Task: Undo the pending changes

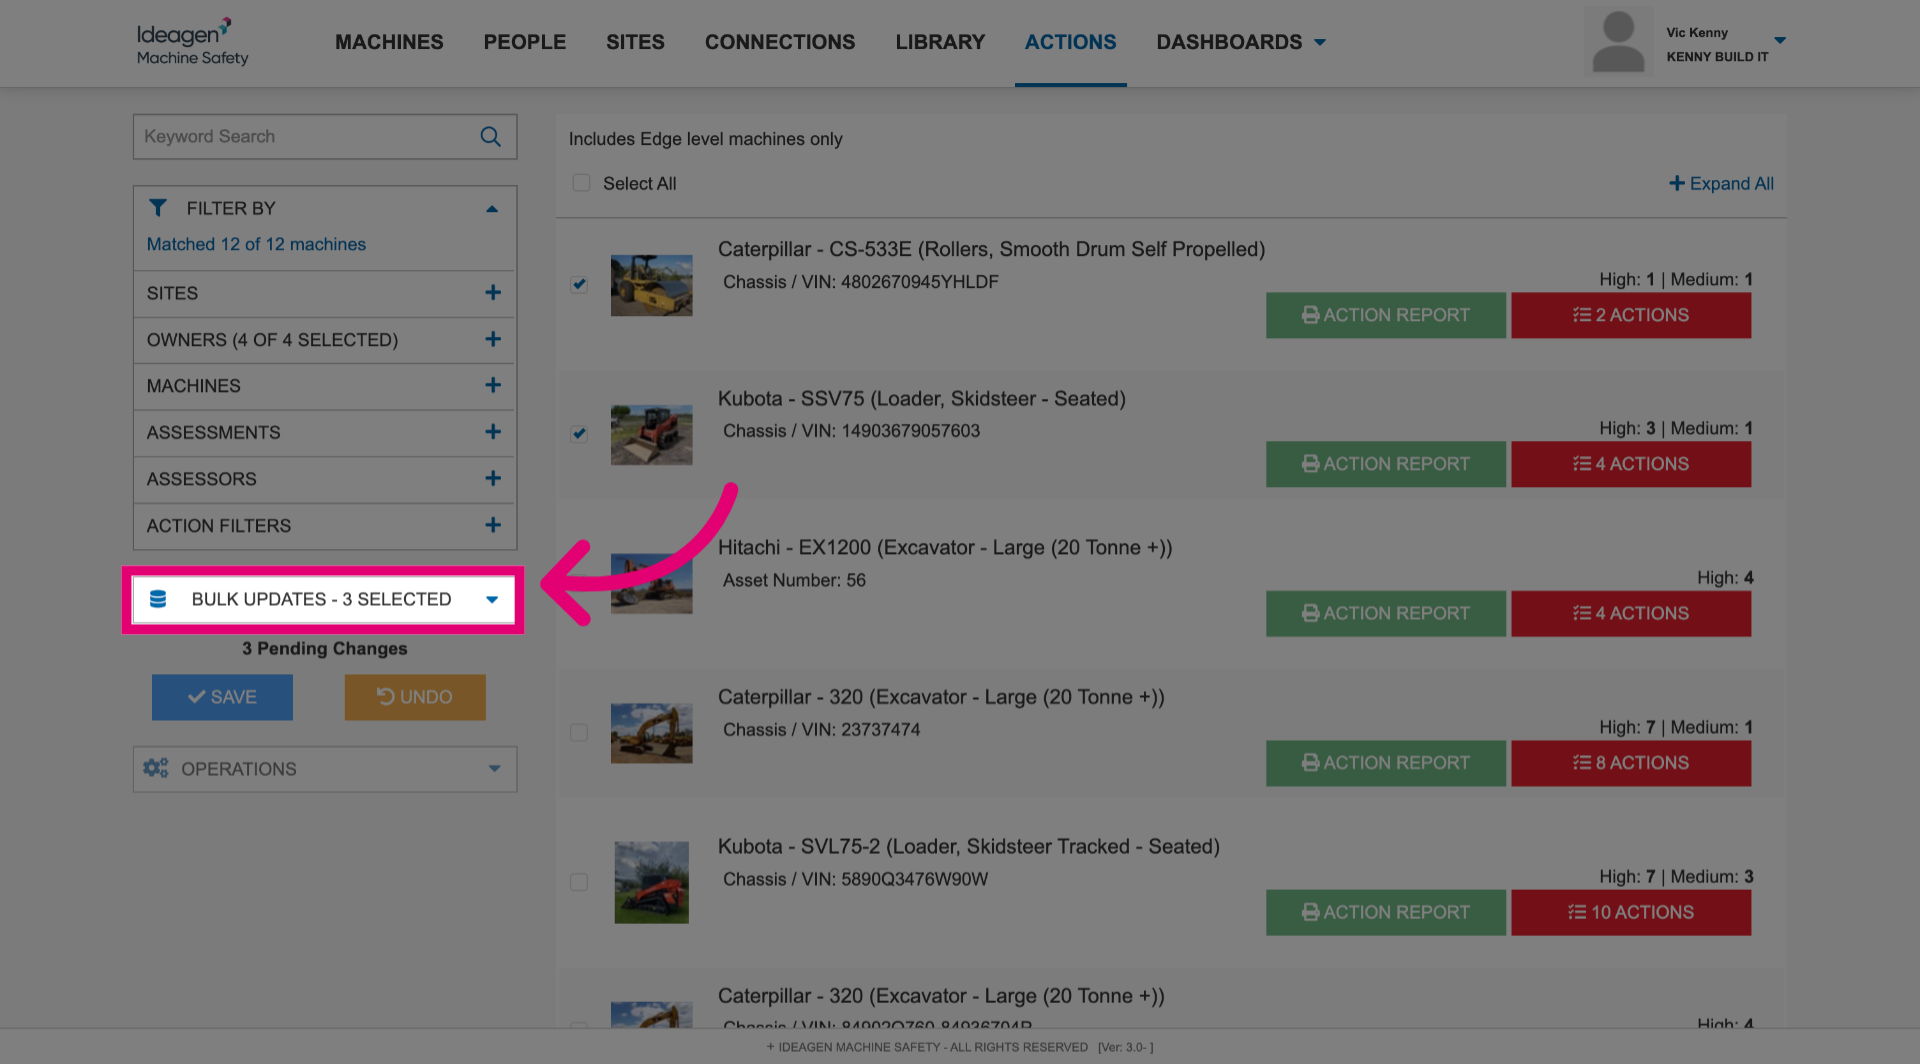Action: coord(415,697)
